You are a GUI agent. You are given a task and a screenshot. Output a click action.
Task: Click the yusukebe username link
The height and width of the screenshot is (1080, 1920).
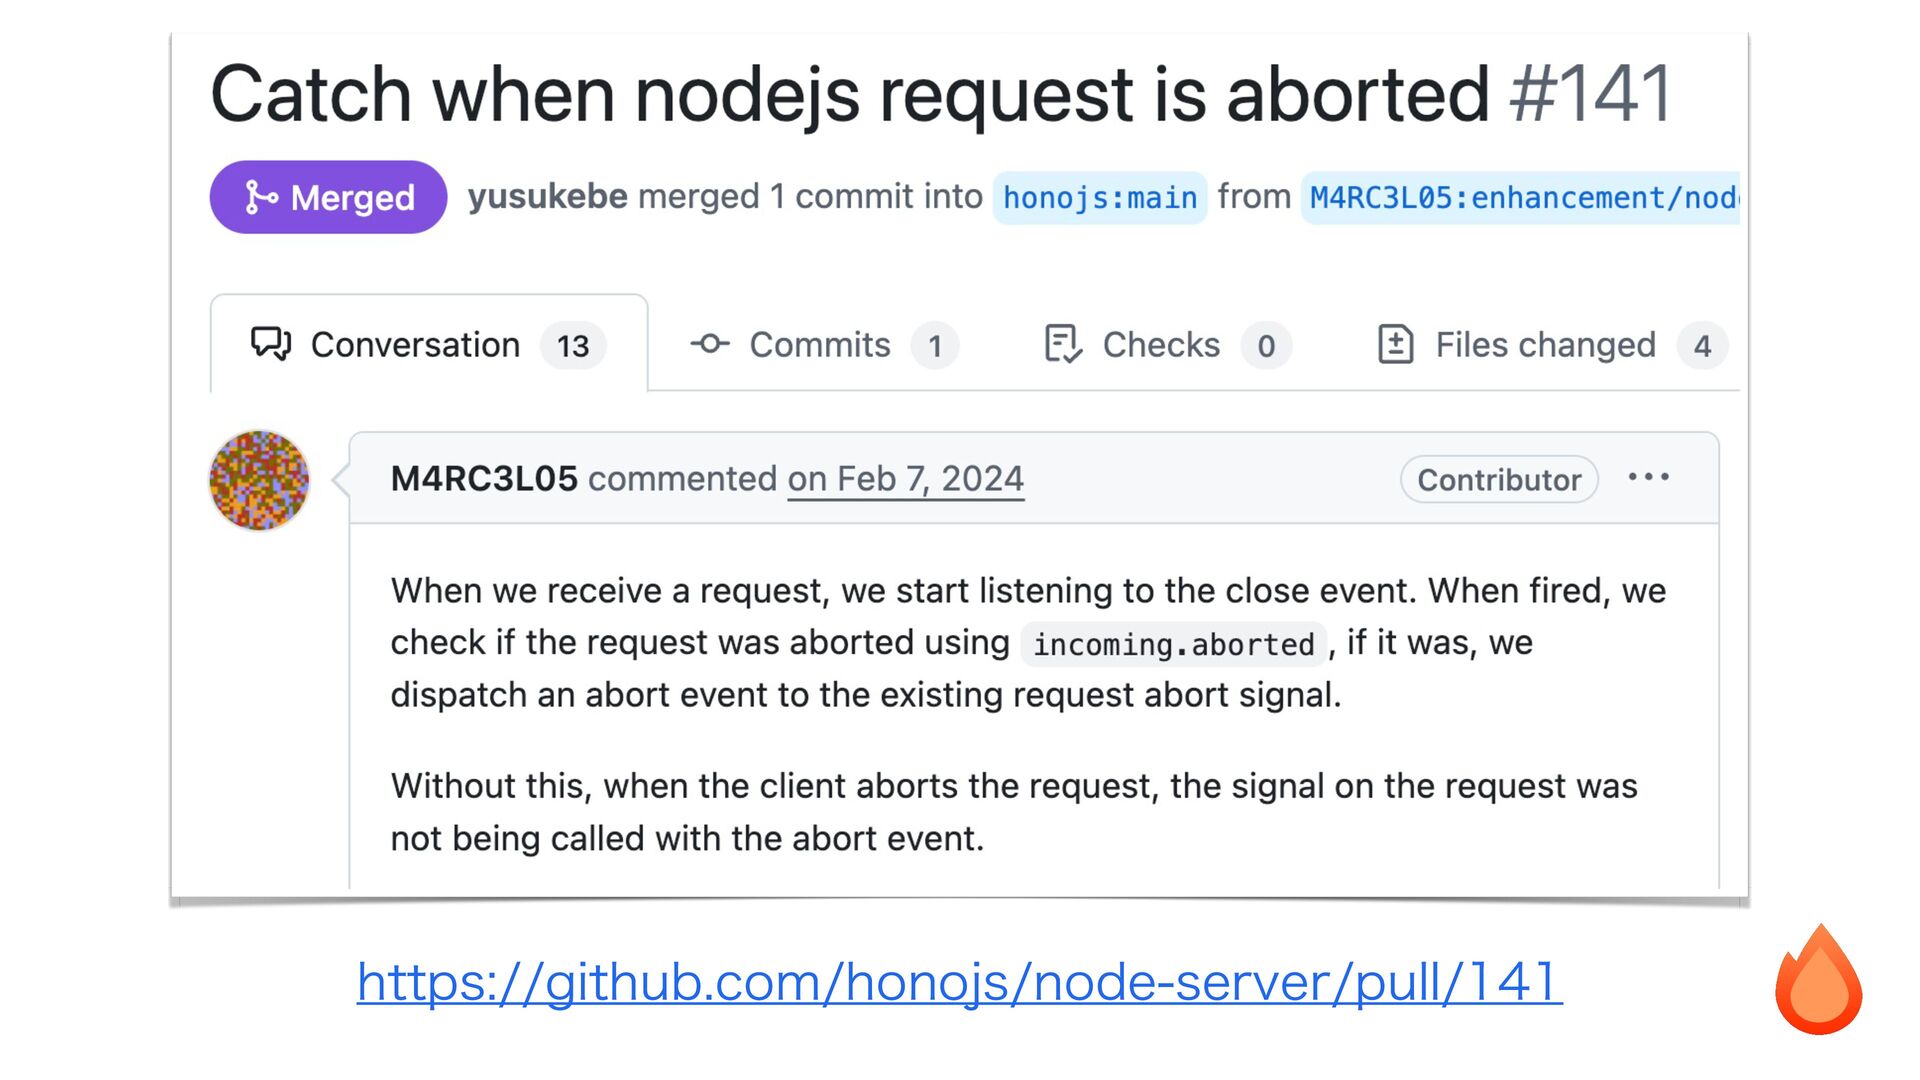[547, 197]
